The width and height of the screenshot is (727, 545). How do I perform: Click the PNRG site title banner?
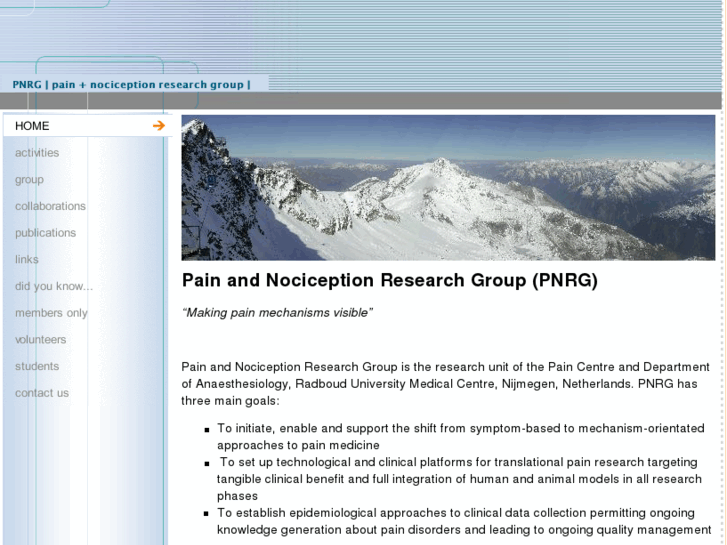coord(131,84)
